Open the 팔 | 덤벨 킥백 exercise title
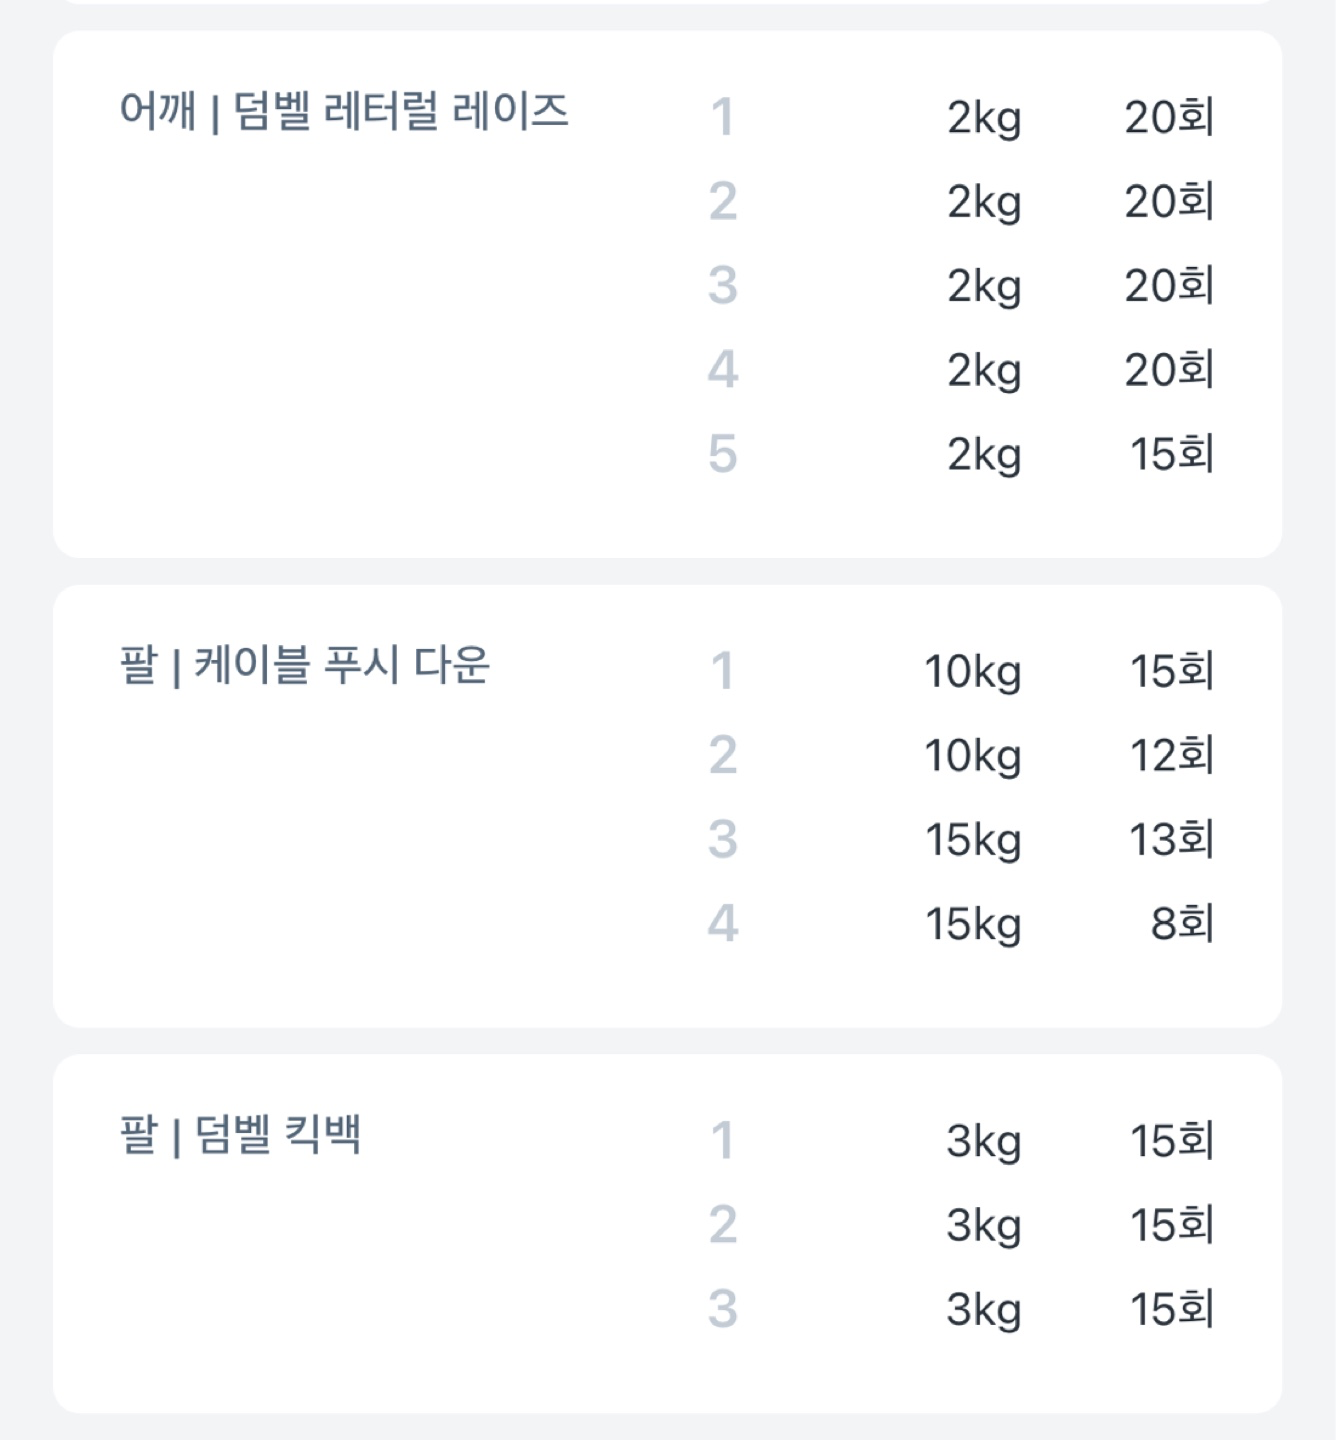The height and width of the screenshot is (1440, 1336). click(240, 1135)
